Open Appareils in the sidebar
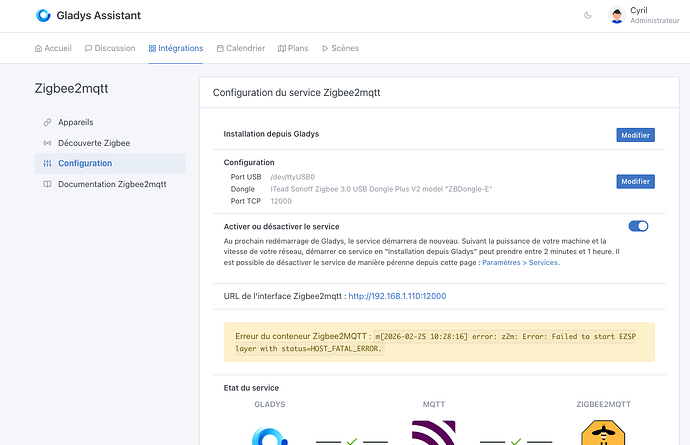The height and width of the screenshot is (445, 690). pos(110,122)
